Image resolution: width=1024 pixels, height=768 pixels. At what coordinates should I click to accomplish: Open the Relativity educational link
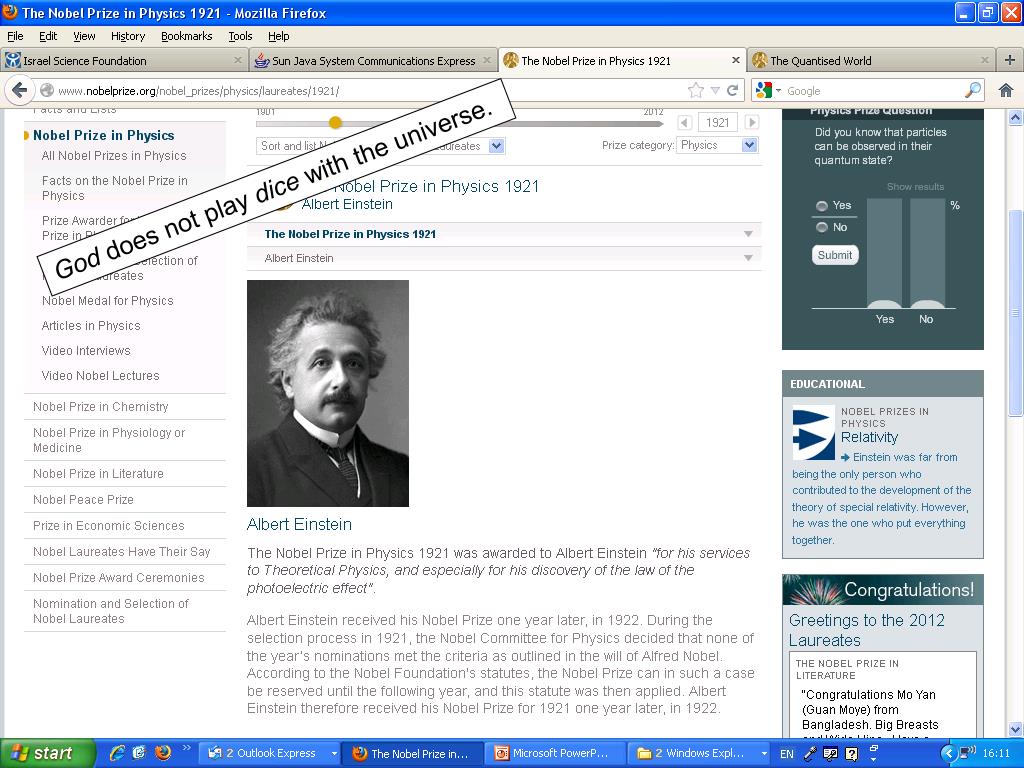point(869,437)
